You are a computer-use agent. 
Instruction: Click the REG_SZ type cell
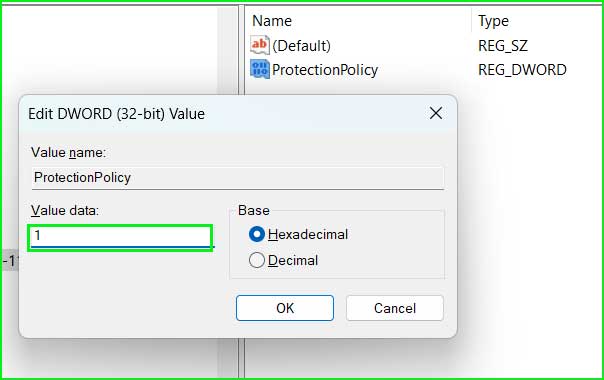pos(503,46)
